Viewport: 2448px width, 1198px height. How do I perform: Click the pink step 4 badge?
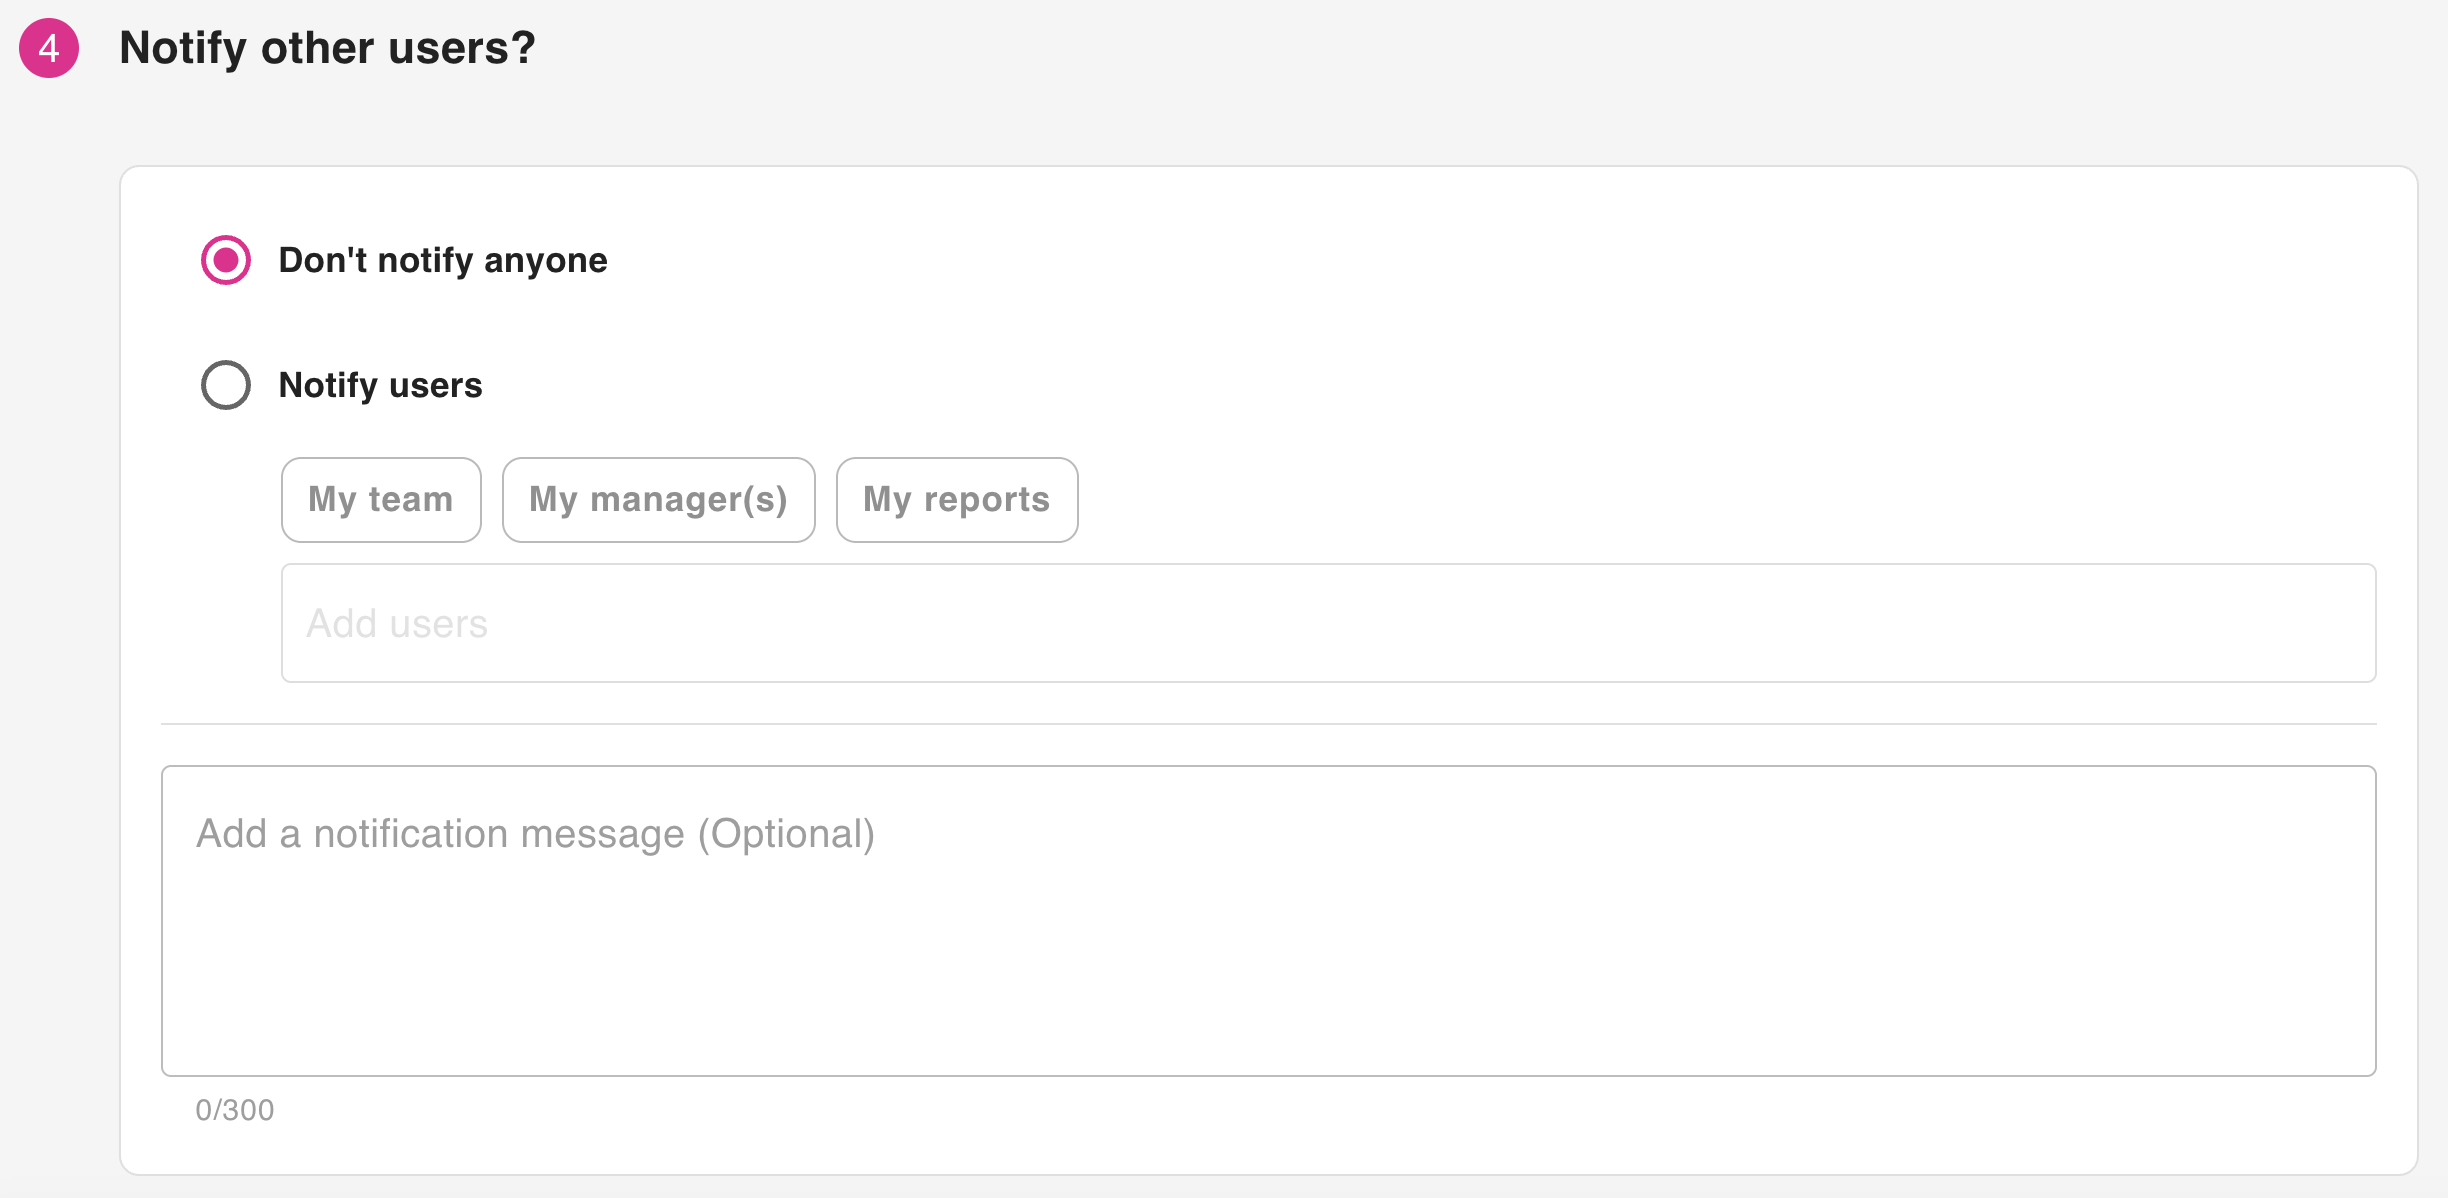pyautogui.click(x=49, y=48)
